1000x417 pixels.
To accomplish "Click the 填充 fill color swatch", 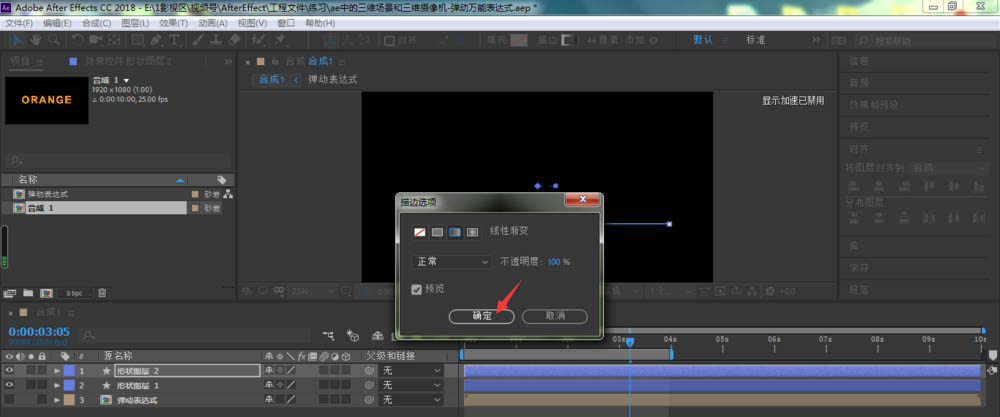I will (519, 40).
